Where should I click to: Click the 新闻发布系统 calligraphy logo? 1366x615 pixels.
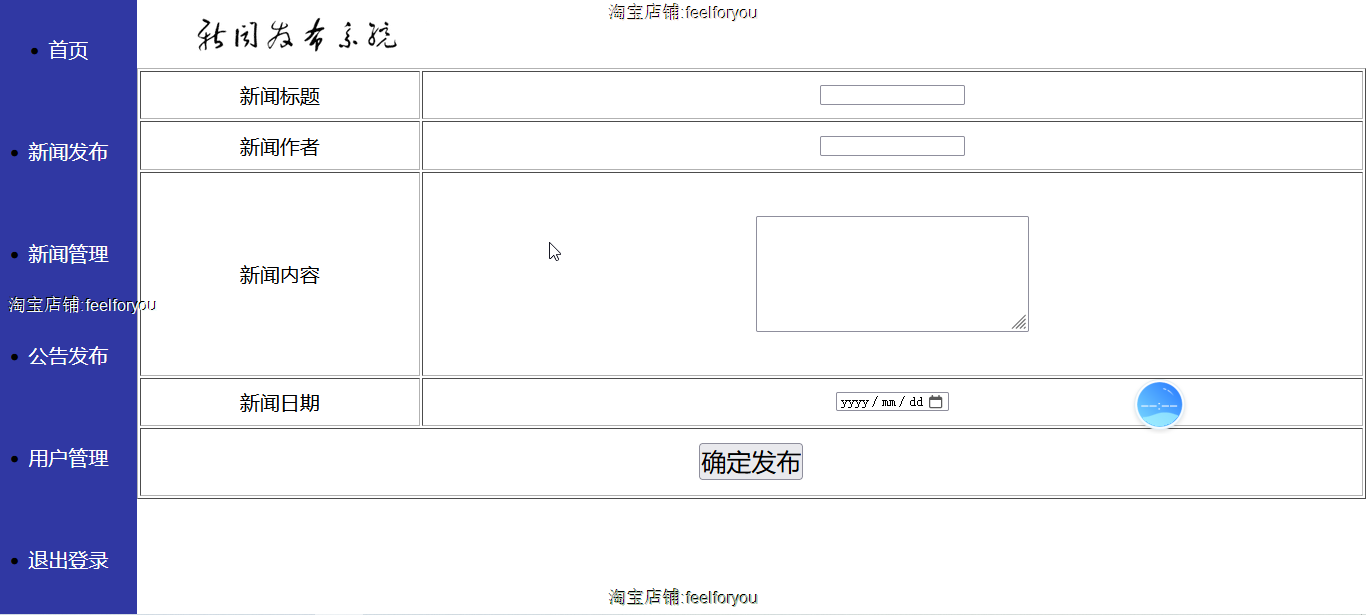[297, 35]
